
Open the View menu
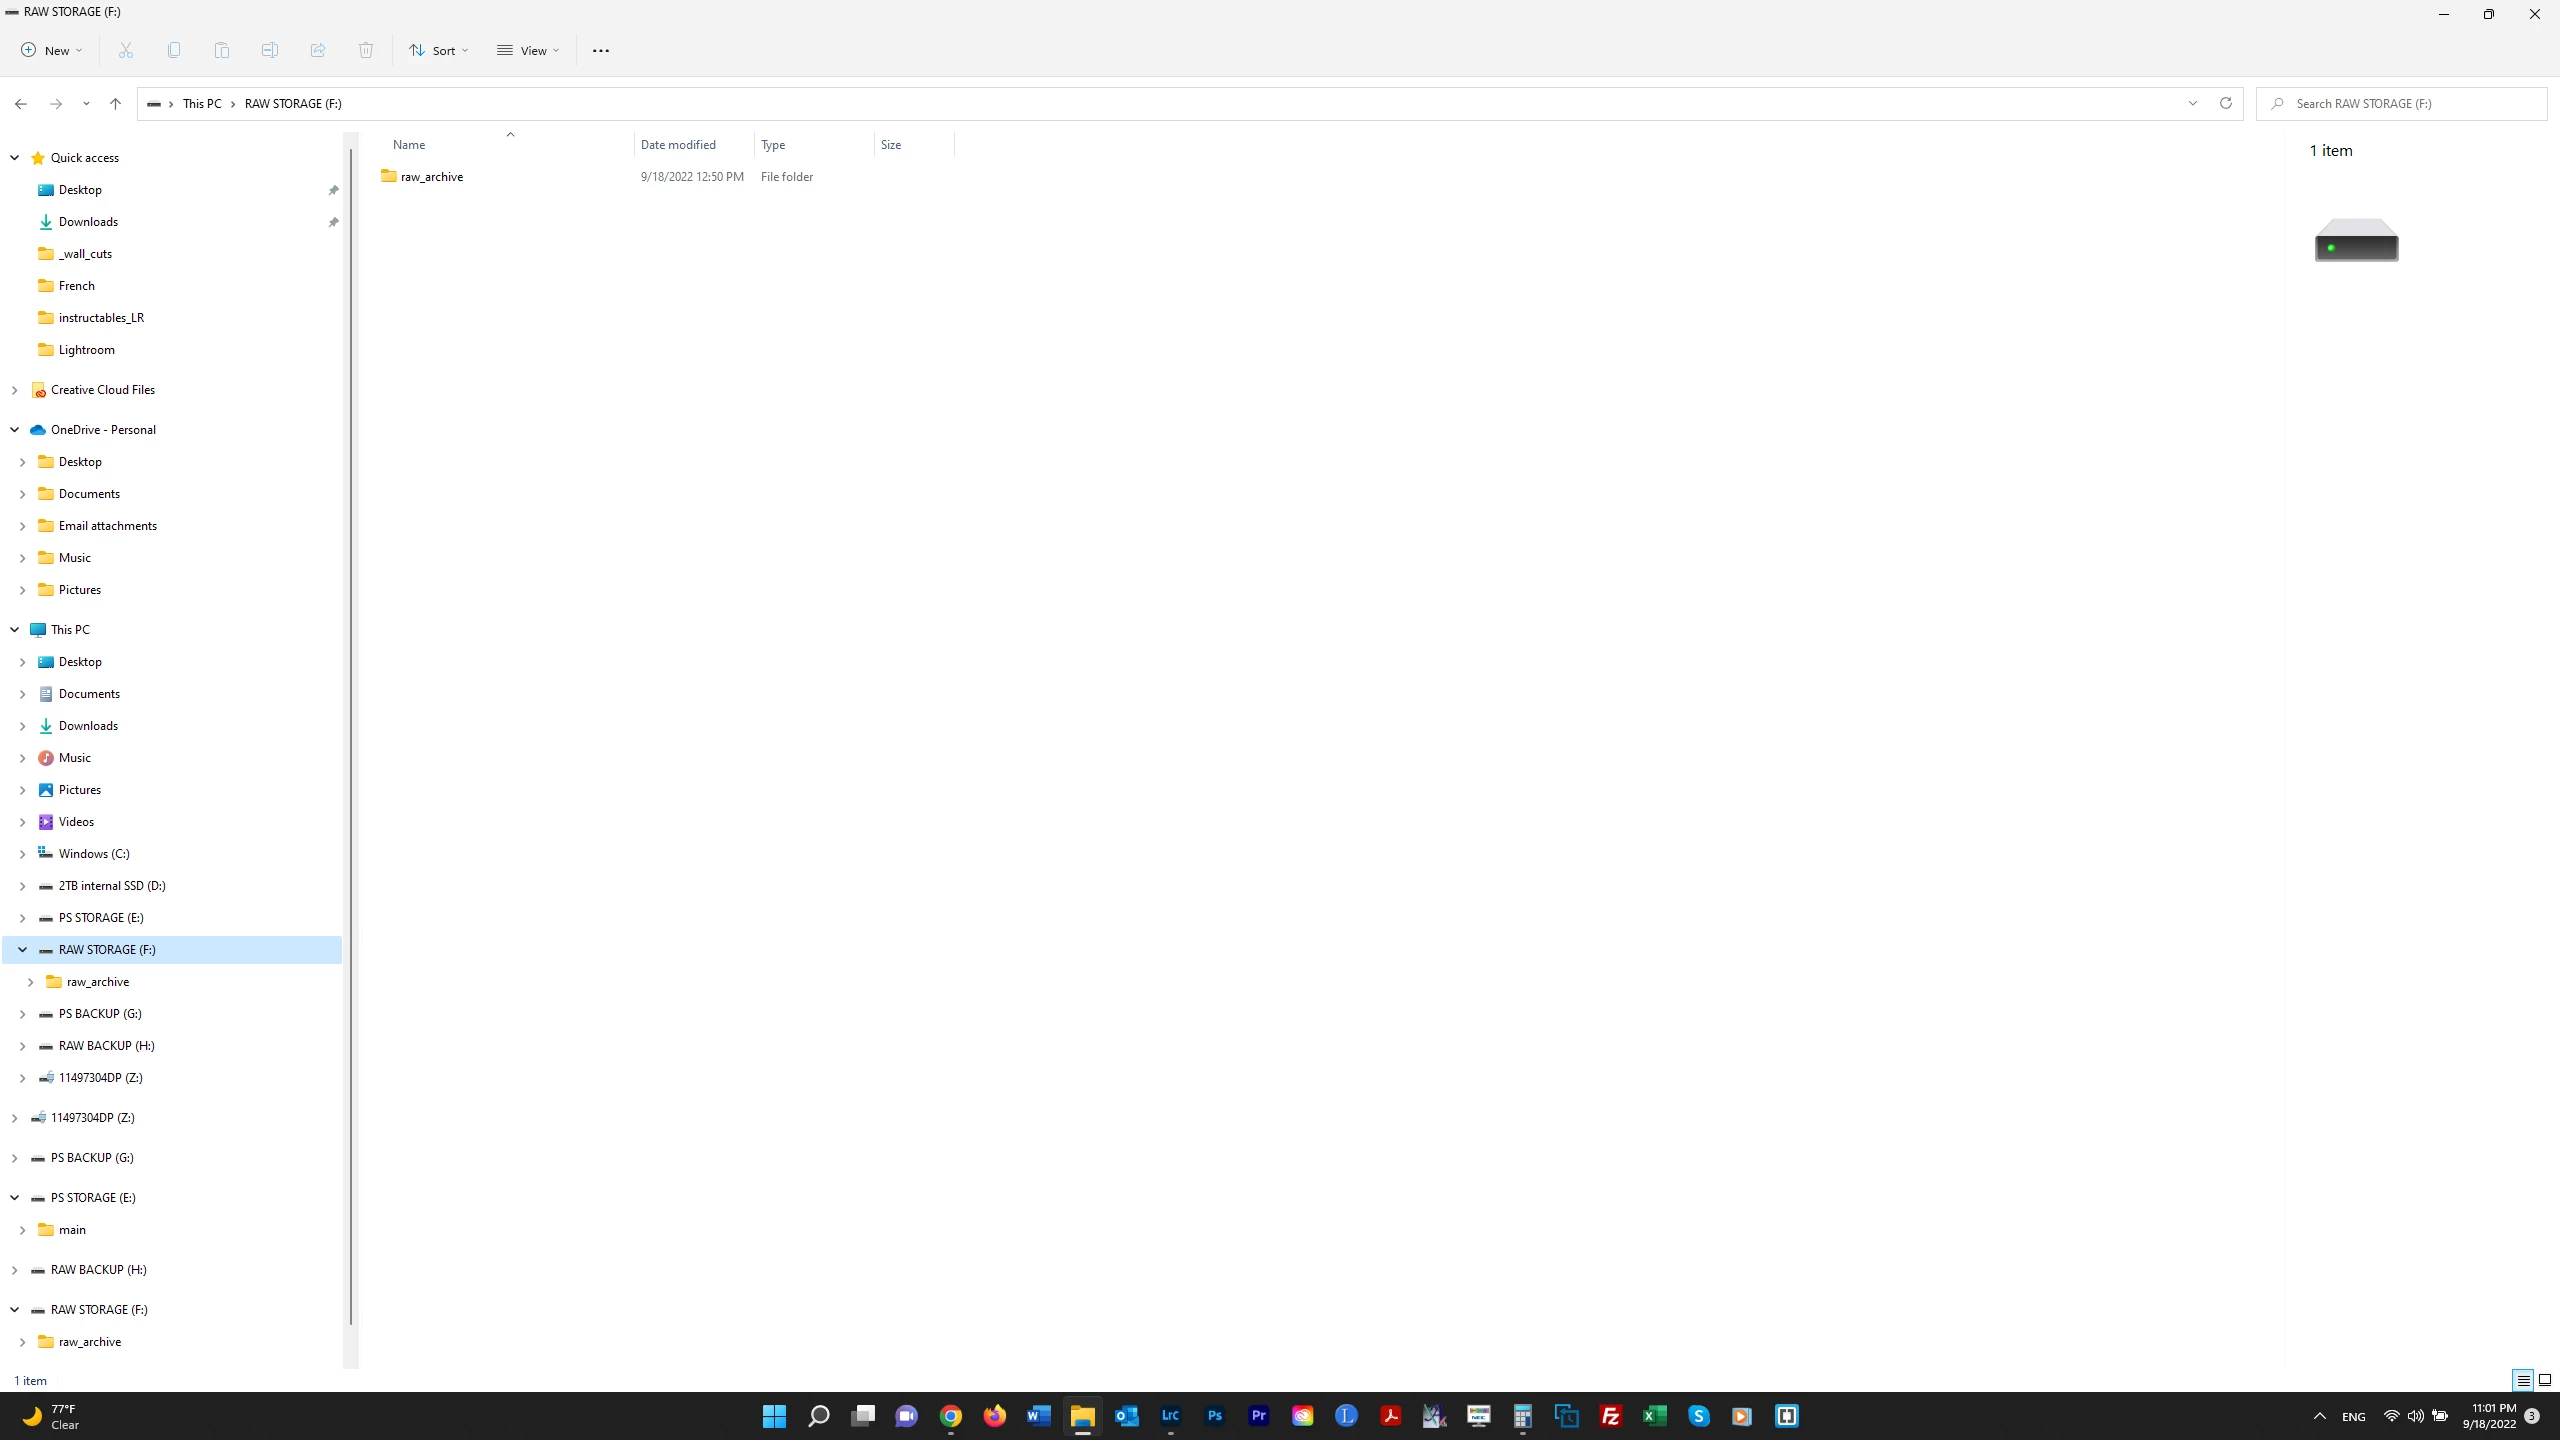(x=528, y=50)
